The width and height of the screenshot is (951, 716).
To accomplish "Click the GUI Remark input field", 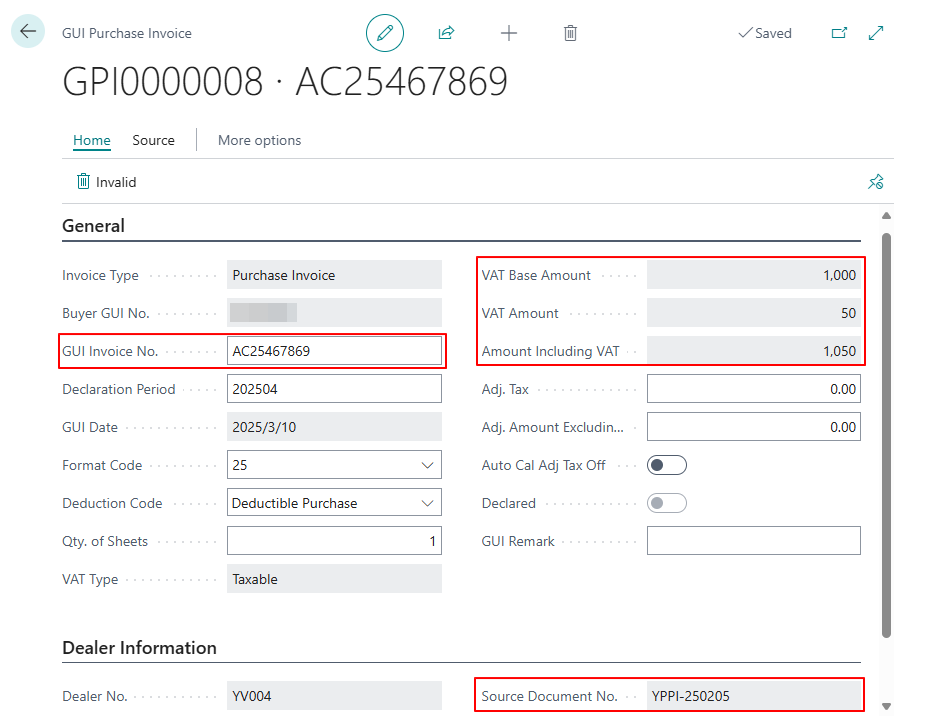I will pyautogui.click(x=753, y=541).
